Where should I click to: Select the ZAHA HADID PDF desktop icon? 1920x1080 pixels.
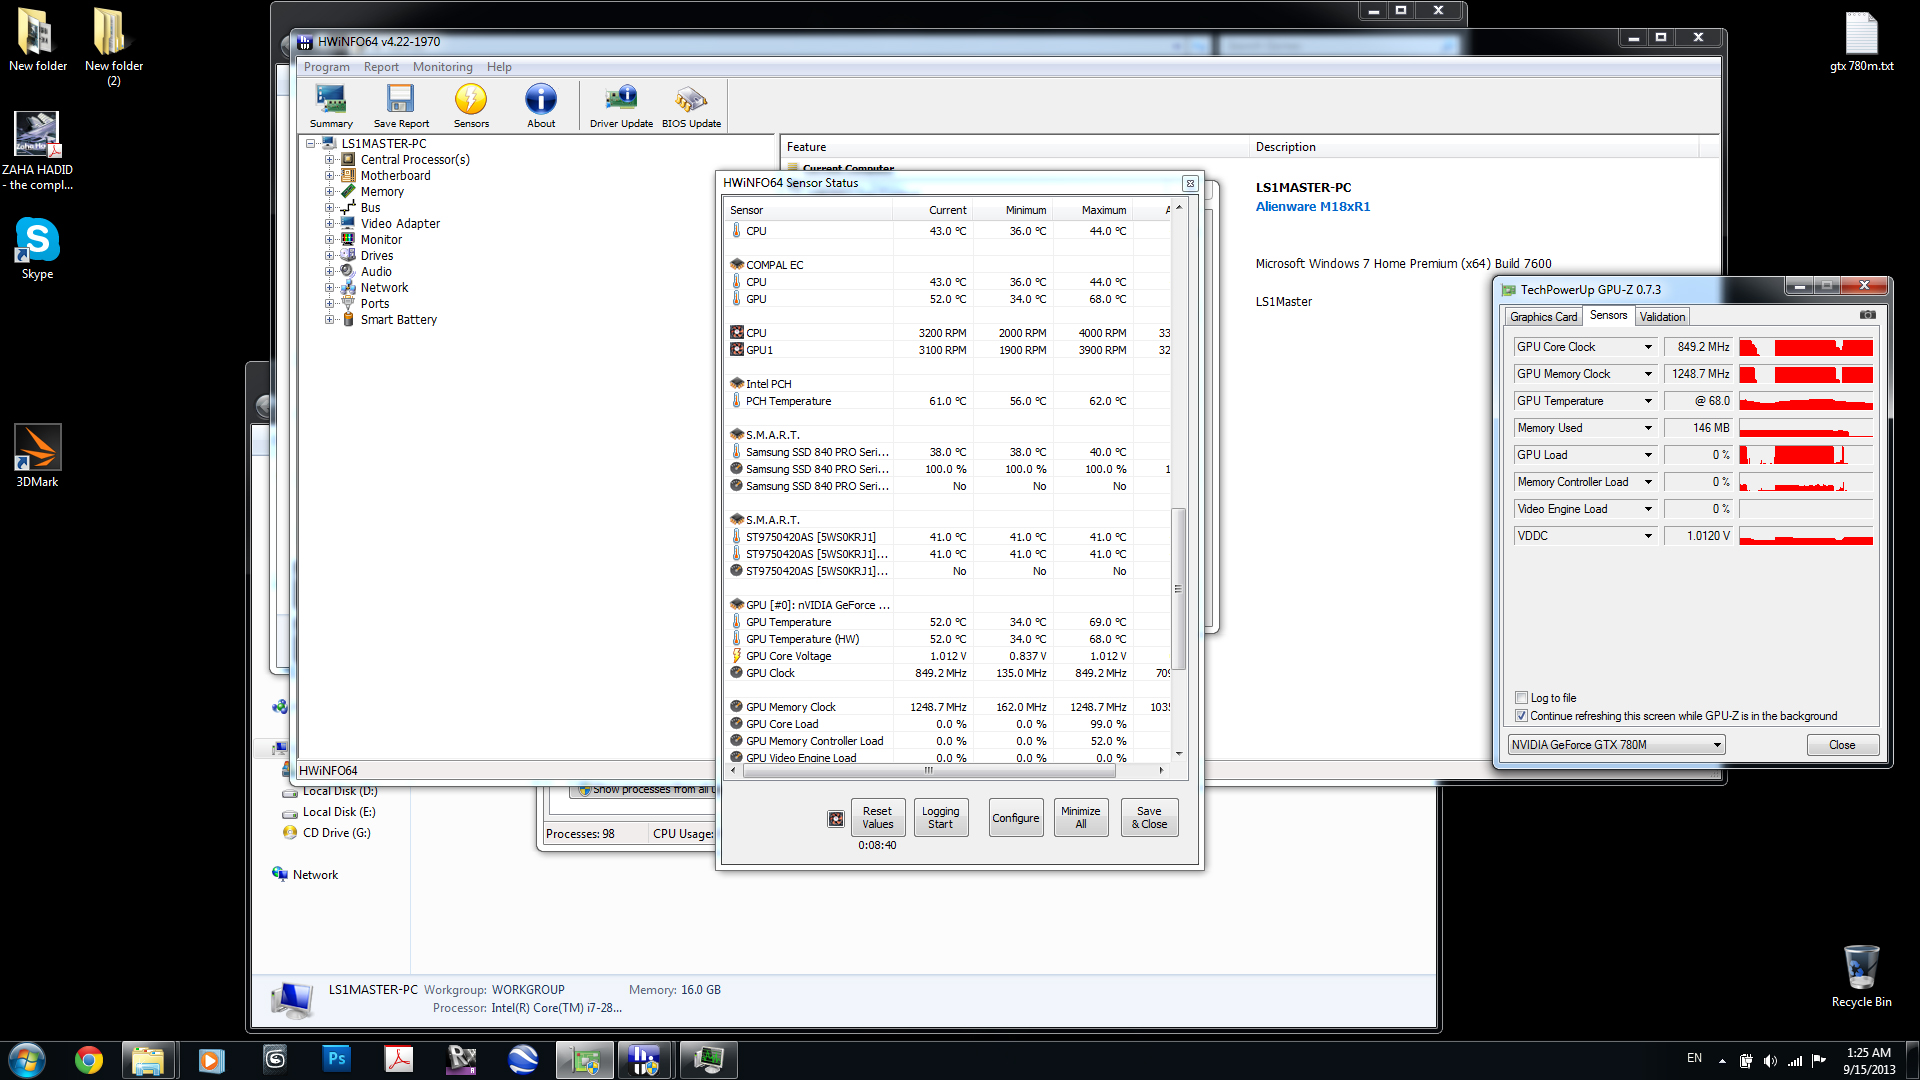(37, 151)
